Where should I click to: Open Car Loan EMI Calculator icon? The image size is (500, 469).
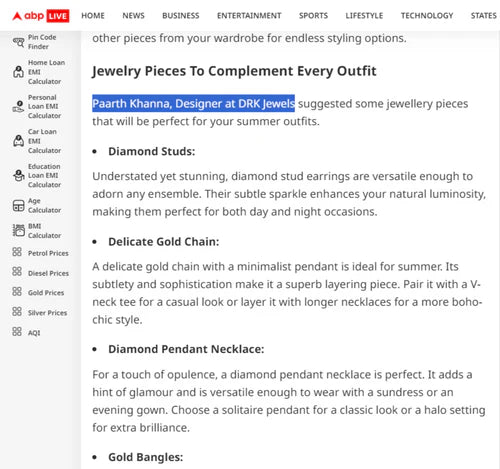pyautogui.click(x=18, y=141)
